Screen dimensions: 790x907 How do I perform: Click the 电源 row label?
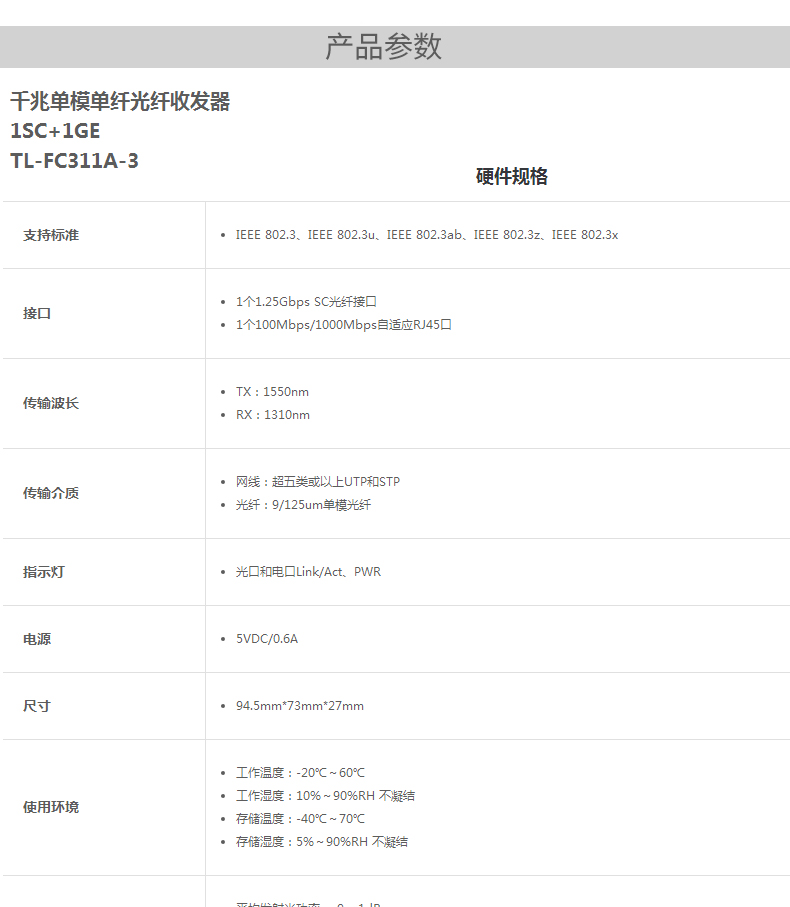pos(37,639)
